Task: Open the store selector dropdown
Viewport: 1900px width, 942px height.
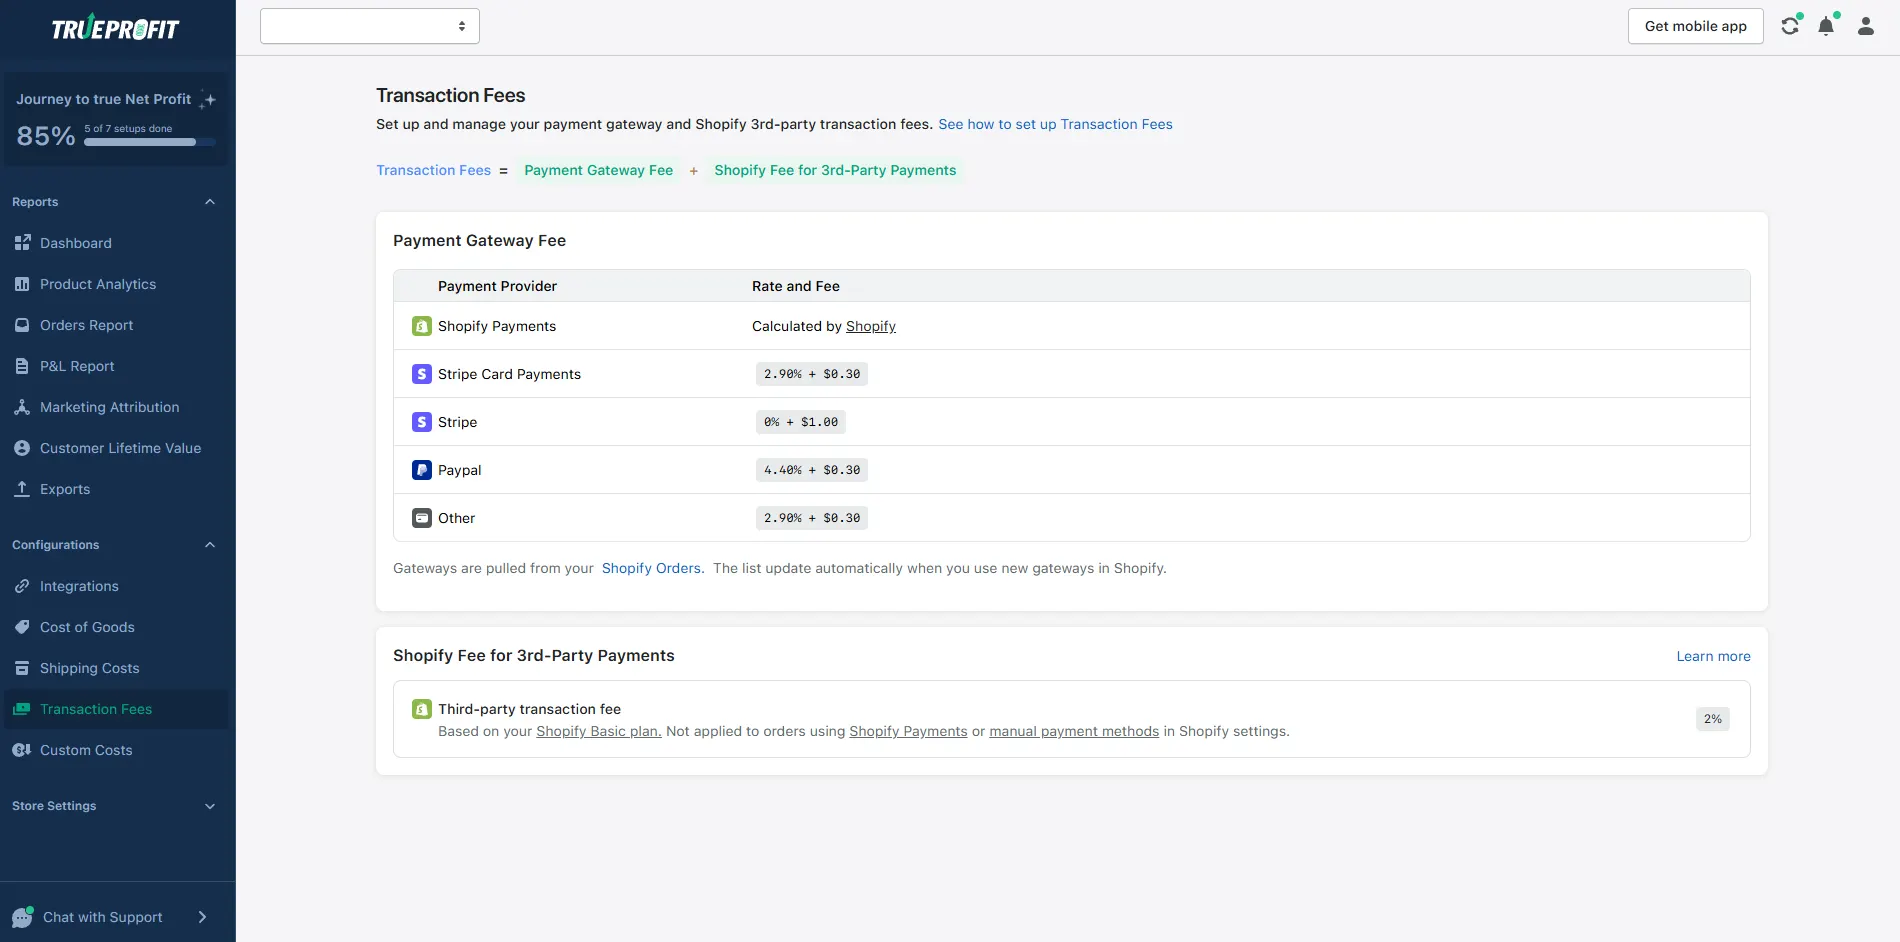Action: pos(370,26)
